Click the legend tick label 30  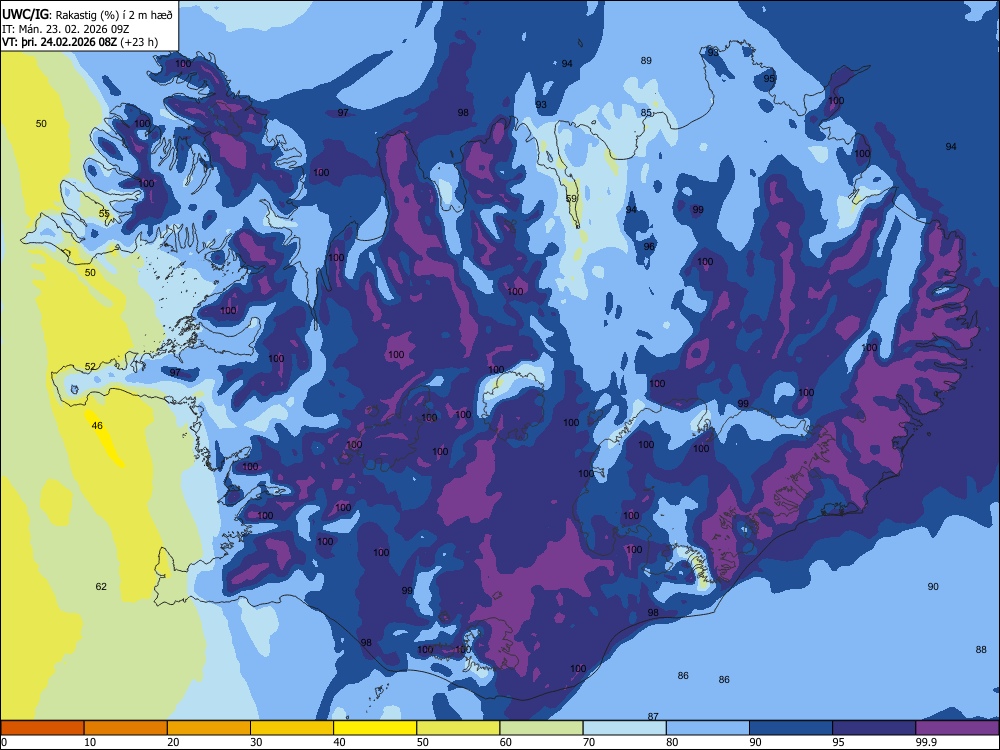pyautogui.click(x=256, y=742)
